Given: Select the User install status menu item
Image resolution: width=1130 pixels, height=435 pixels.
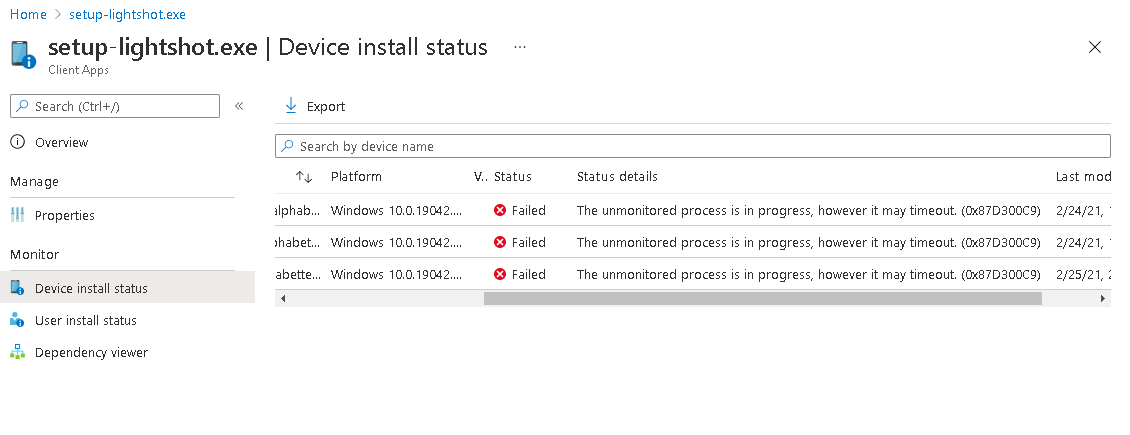Looking at the screenshot, I should (x=86, y=320).
